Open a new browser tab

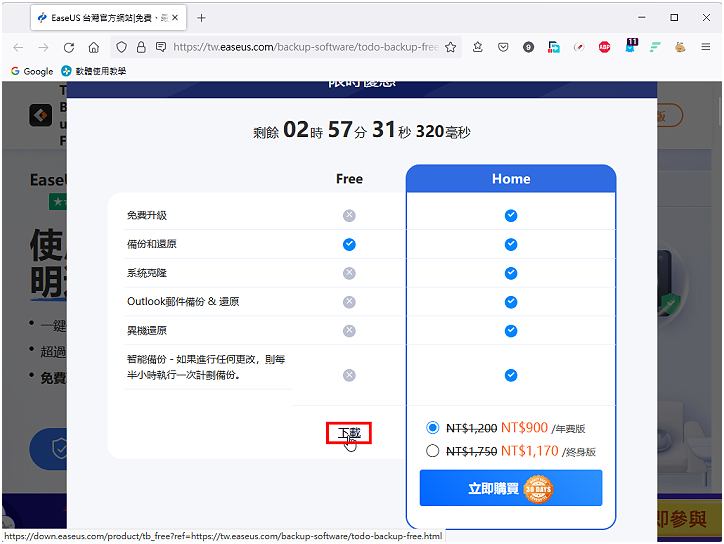tap(201, 18)
